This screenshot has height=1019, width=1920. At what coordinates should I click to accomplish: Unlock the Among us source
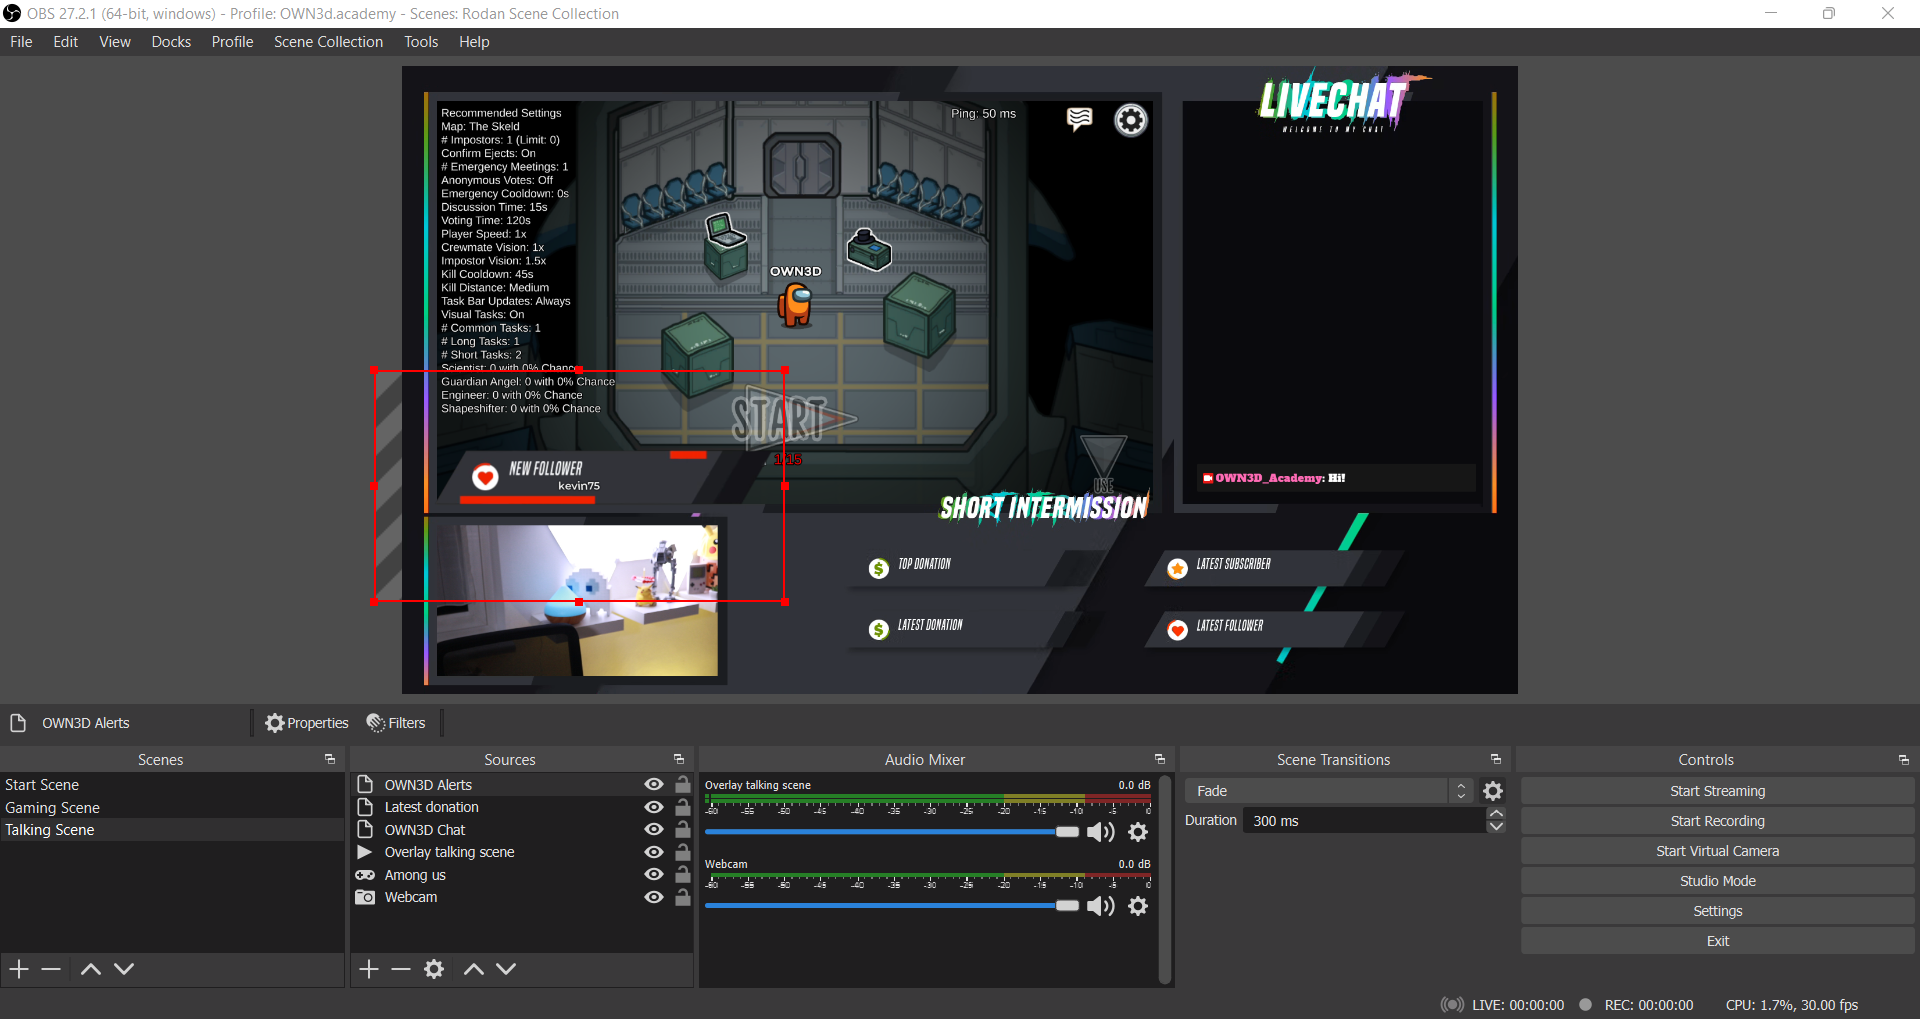coord(683,875)
